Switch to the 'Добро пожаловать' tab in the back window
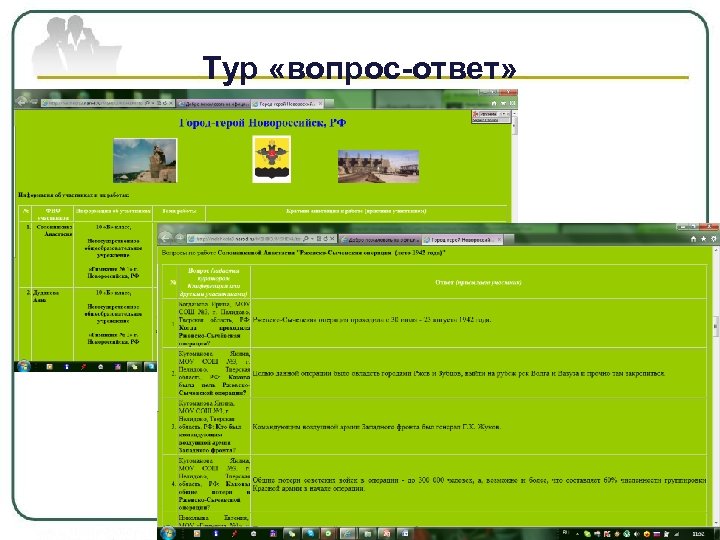Image resolution: width=720 pixels, height=540 pixels. [x=214, y=104]
